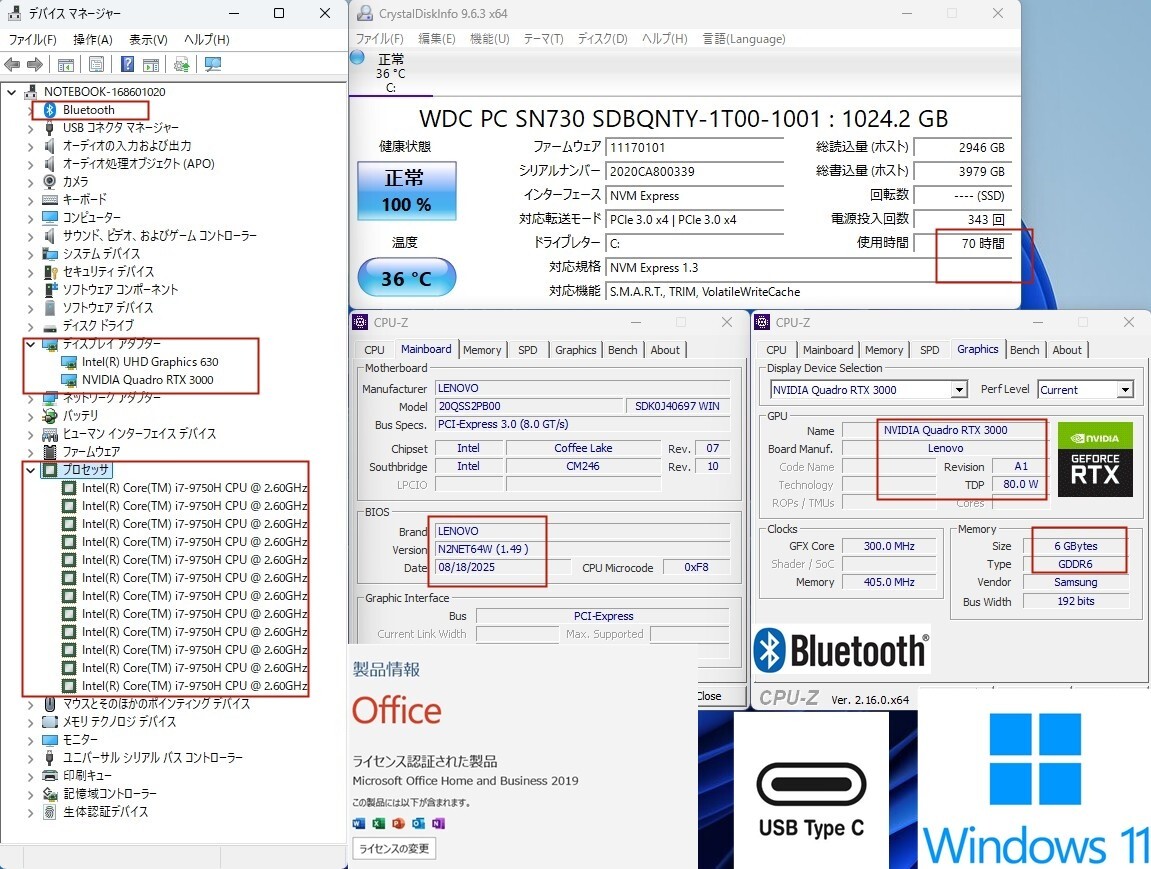Expand the コンピューター node
Image resolution: width=1151 pixels, height=869 pixels.
[30, 218]
